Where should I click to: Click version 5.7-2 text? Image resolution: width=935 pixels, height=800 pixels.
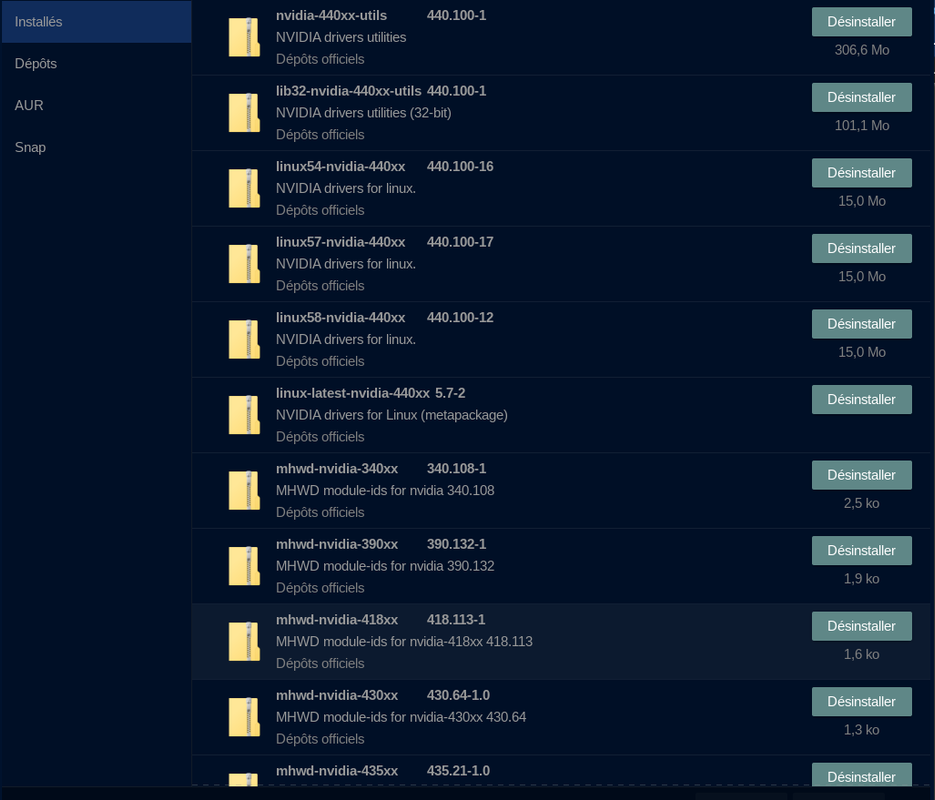(450, 393)
